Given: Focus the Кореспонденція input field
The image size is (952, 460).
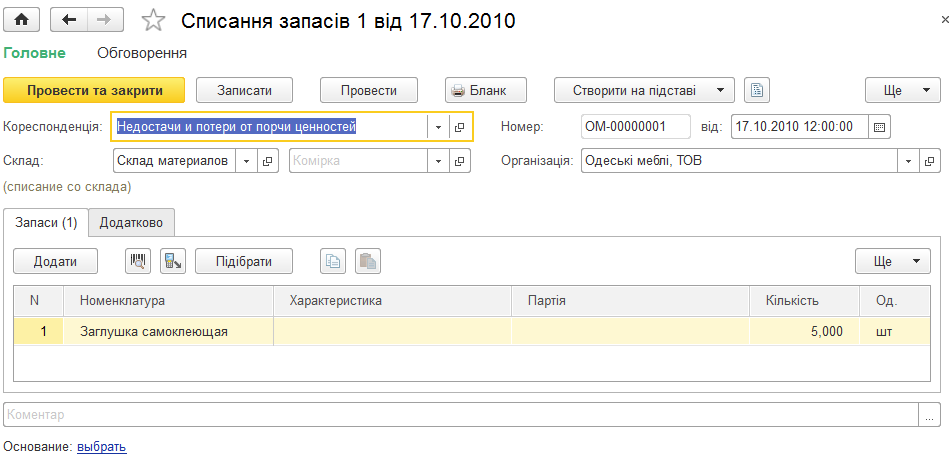Looking at the screenshot, I should (270, 127).
